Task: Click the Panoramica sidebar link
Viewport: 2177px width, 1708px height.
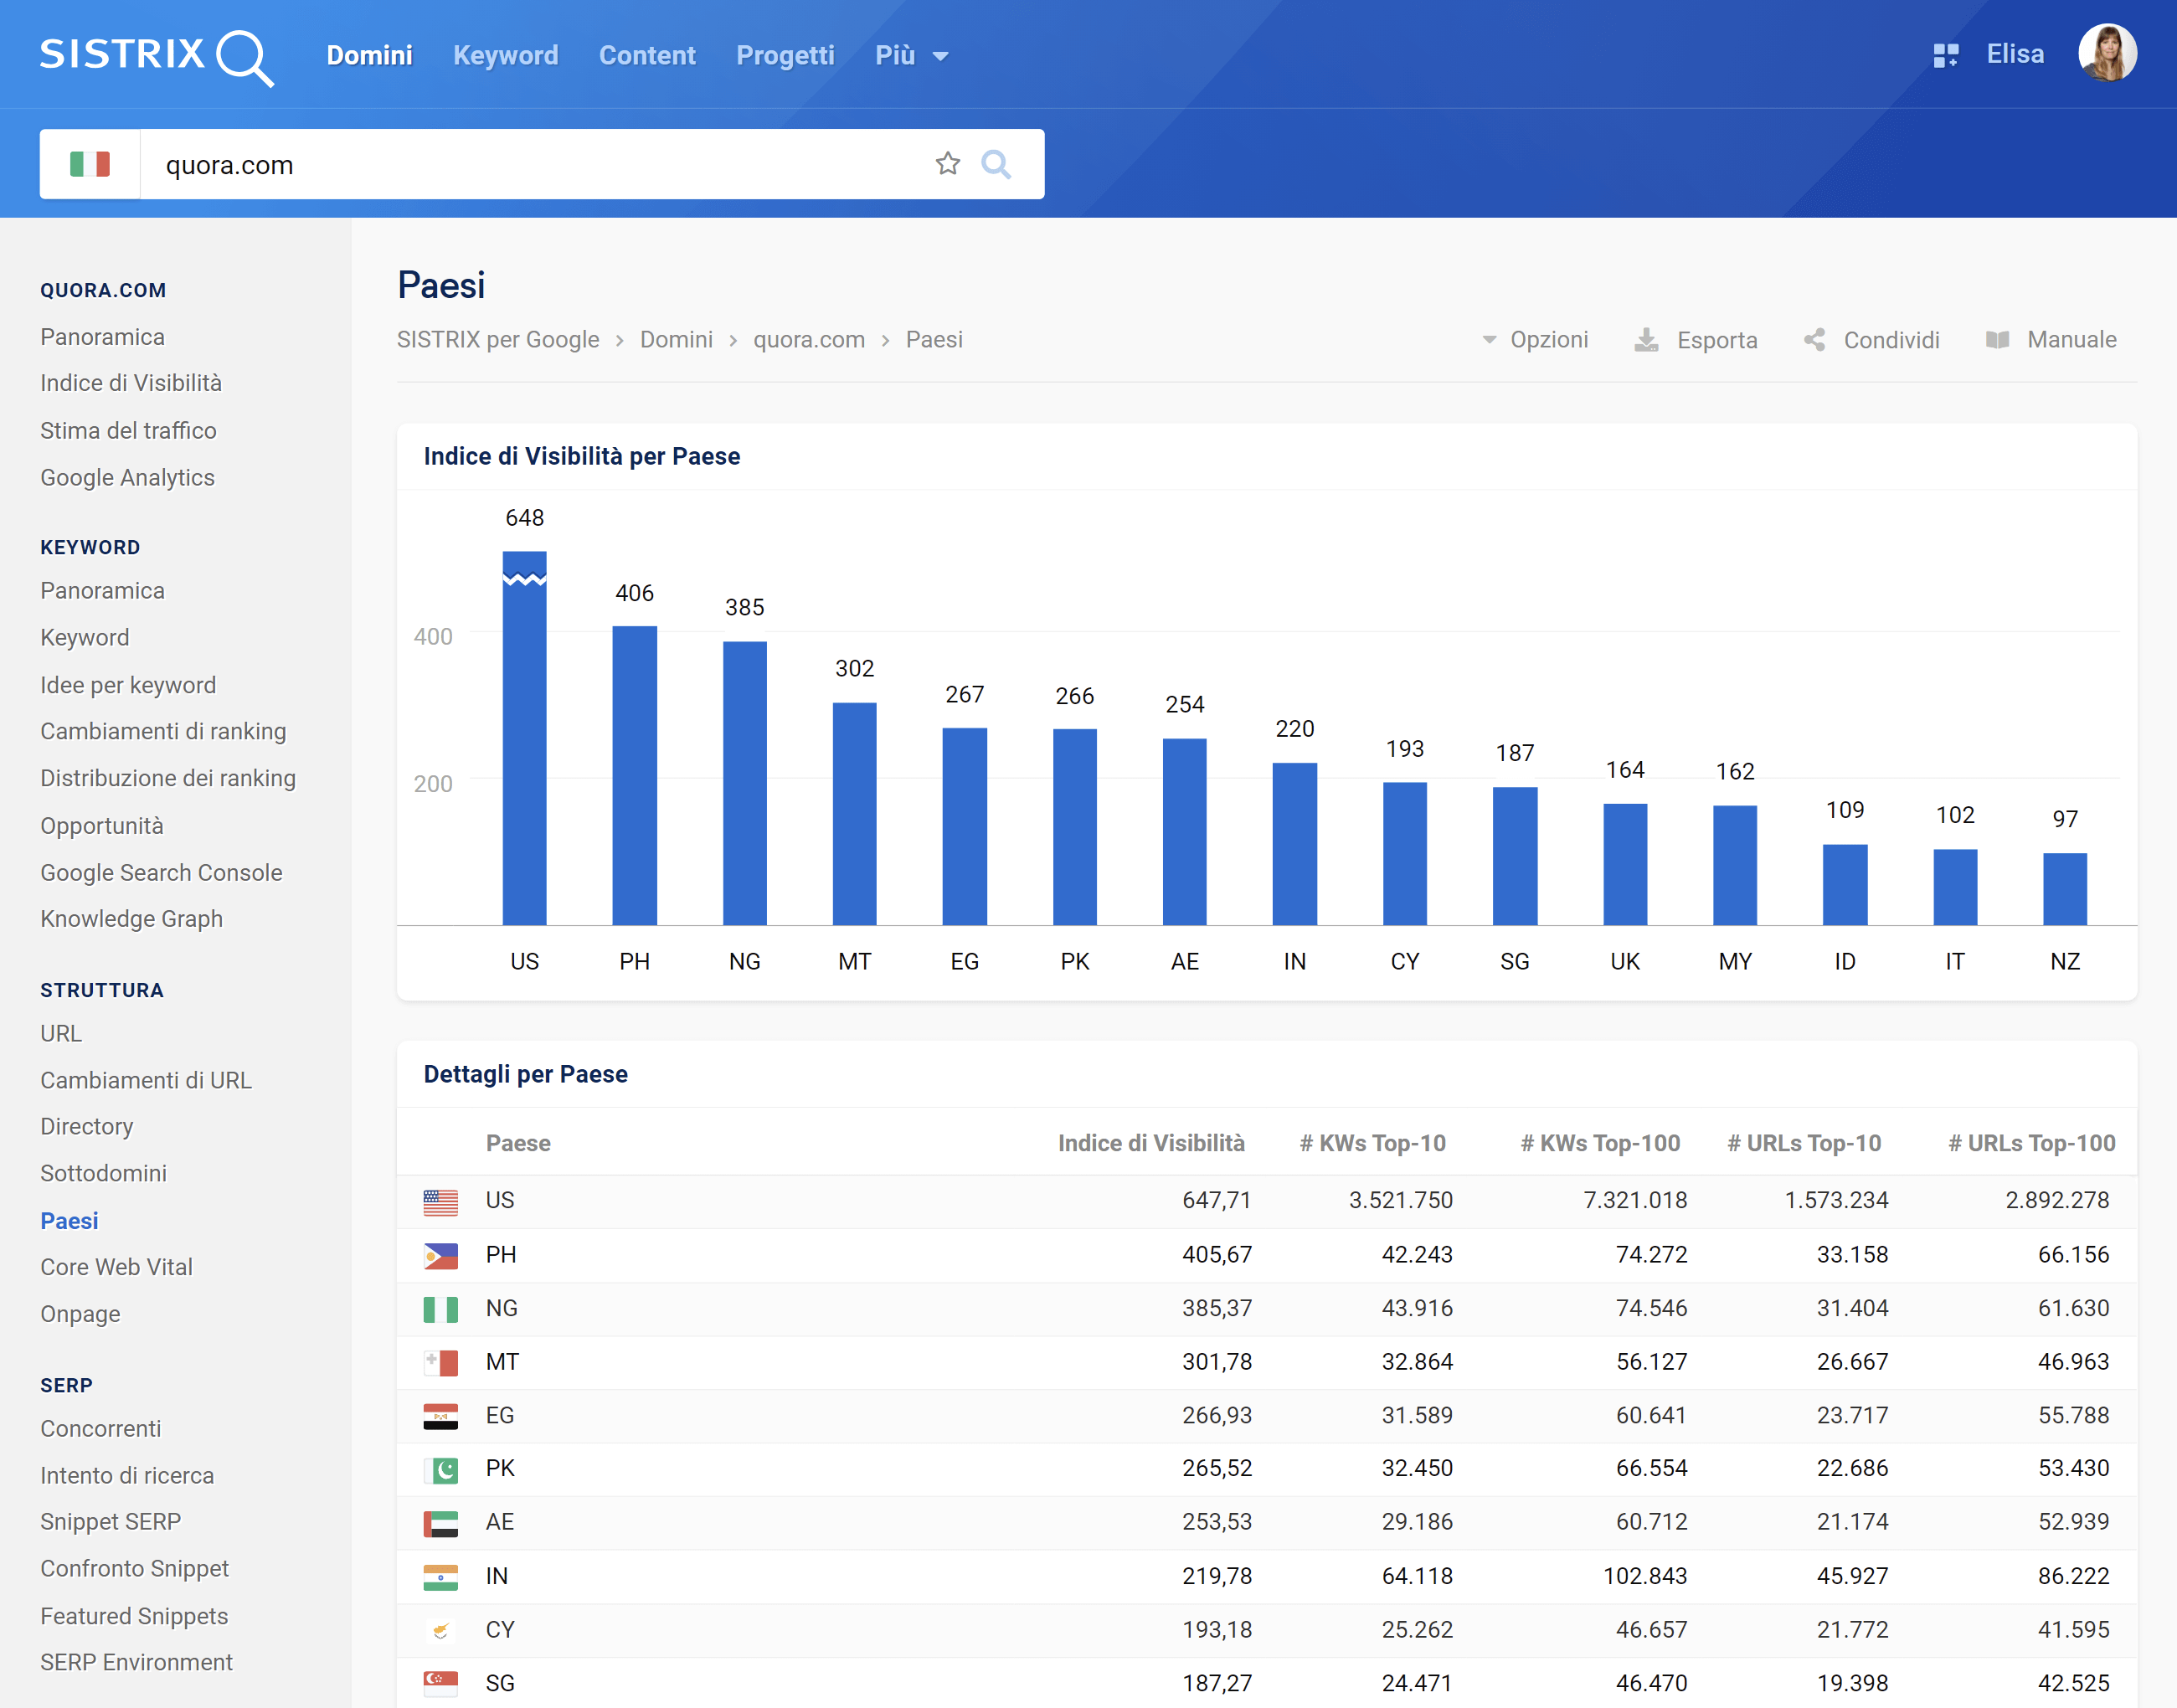Action: tap(100, 334)
